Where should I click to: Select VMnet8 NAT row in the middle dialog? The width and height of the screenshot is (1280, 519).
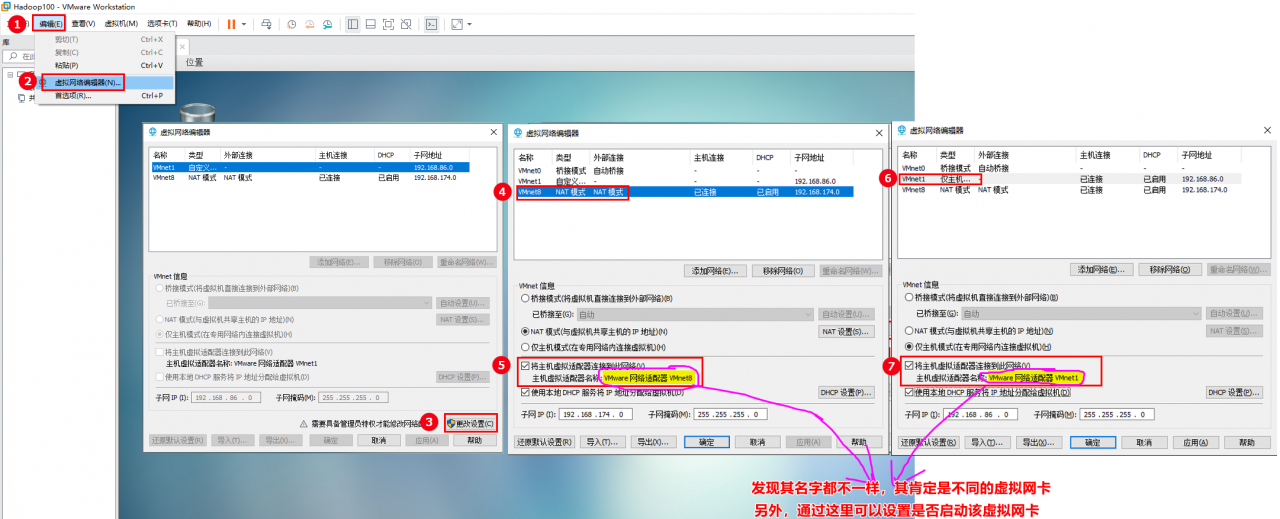pyautogui.click(x=687, y=191)
